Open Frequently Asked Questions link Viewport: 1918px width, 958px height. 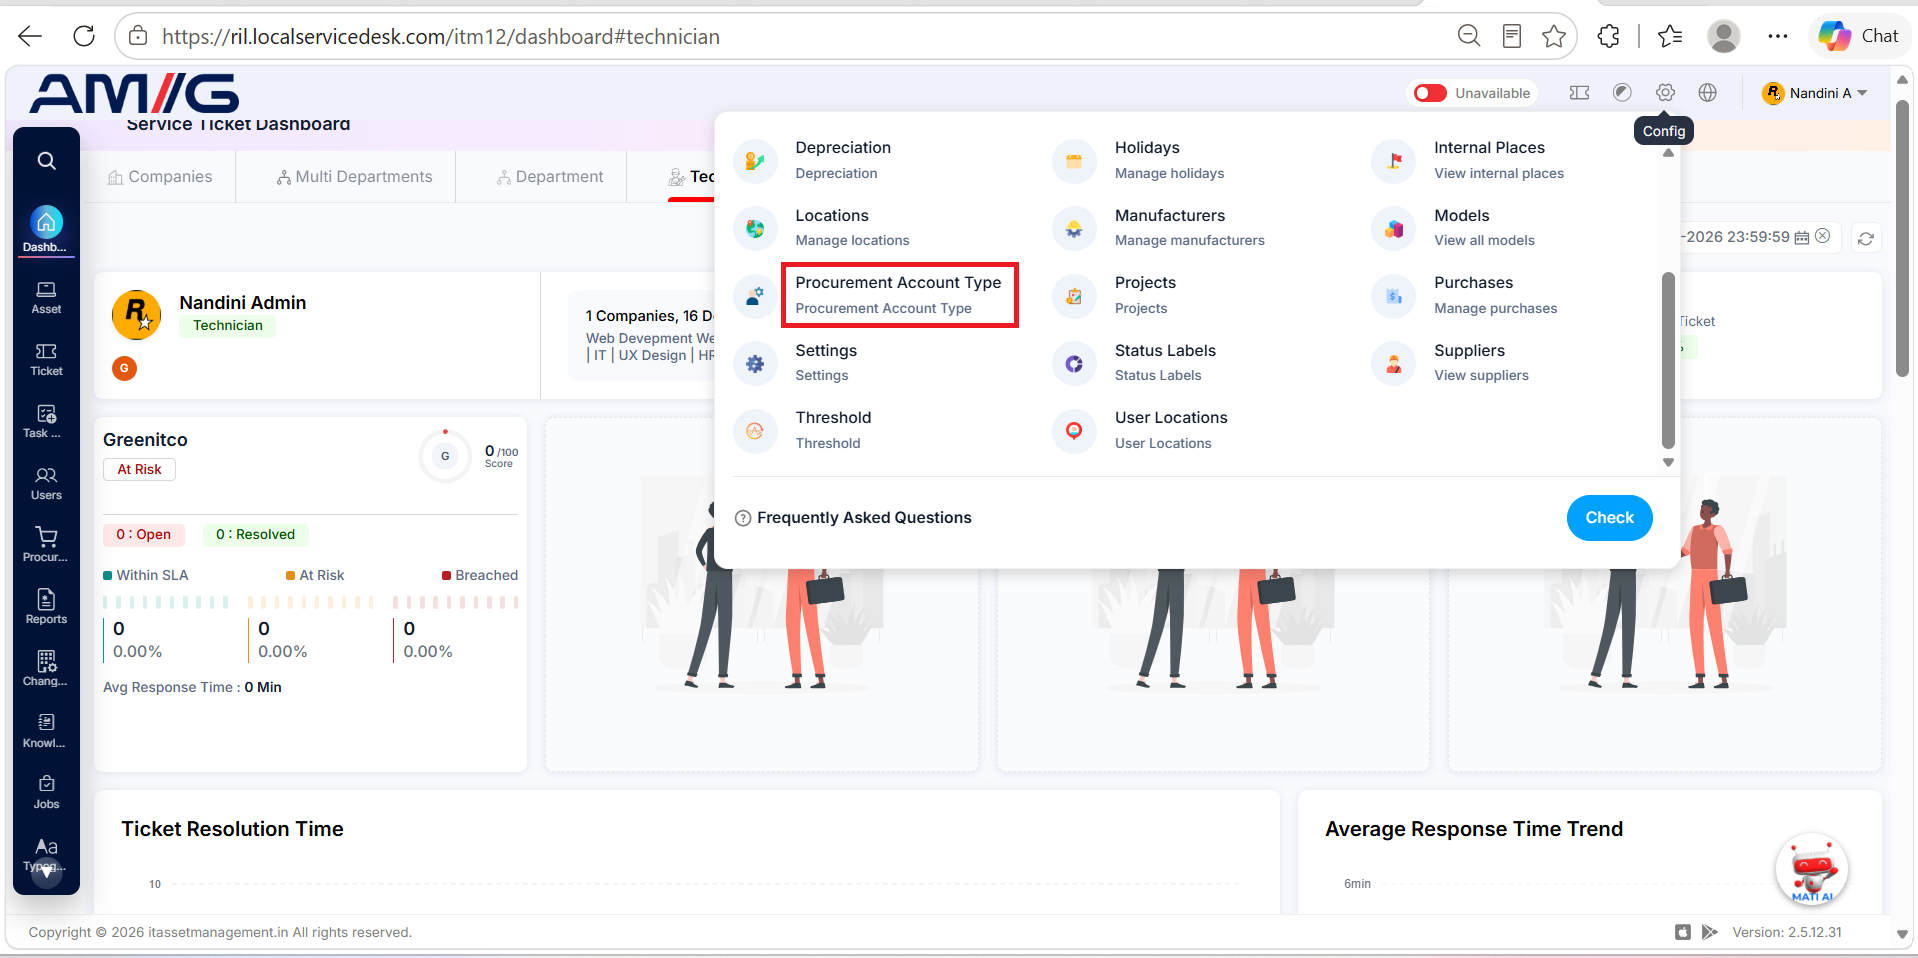pos(853,518)
